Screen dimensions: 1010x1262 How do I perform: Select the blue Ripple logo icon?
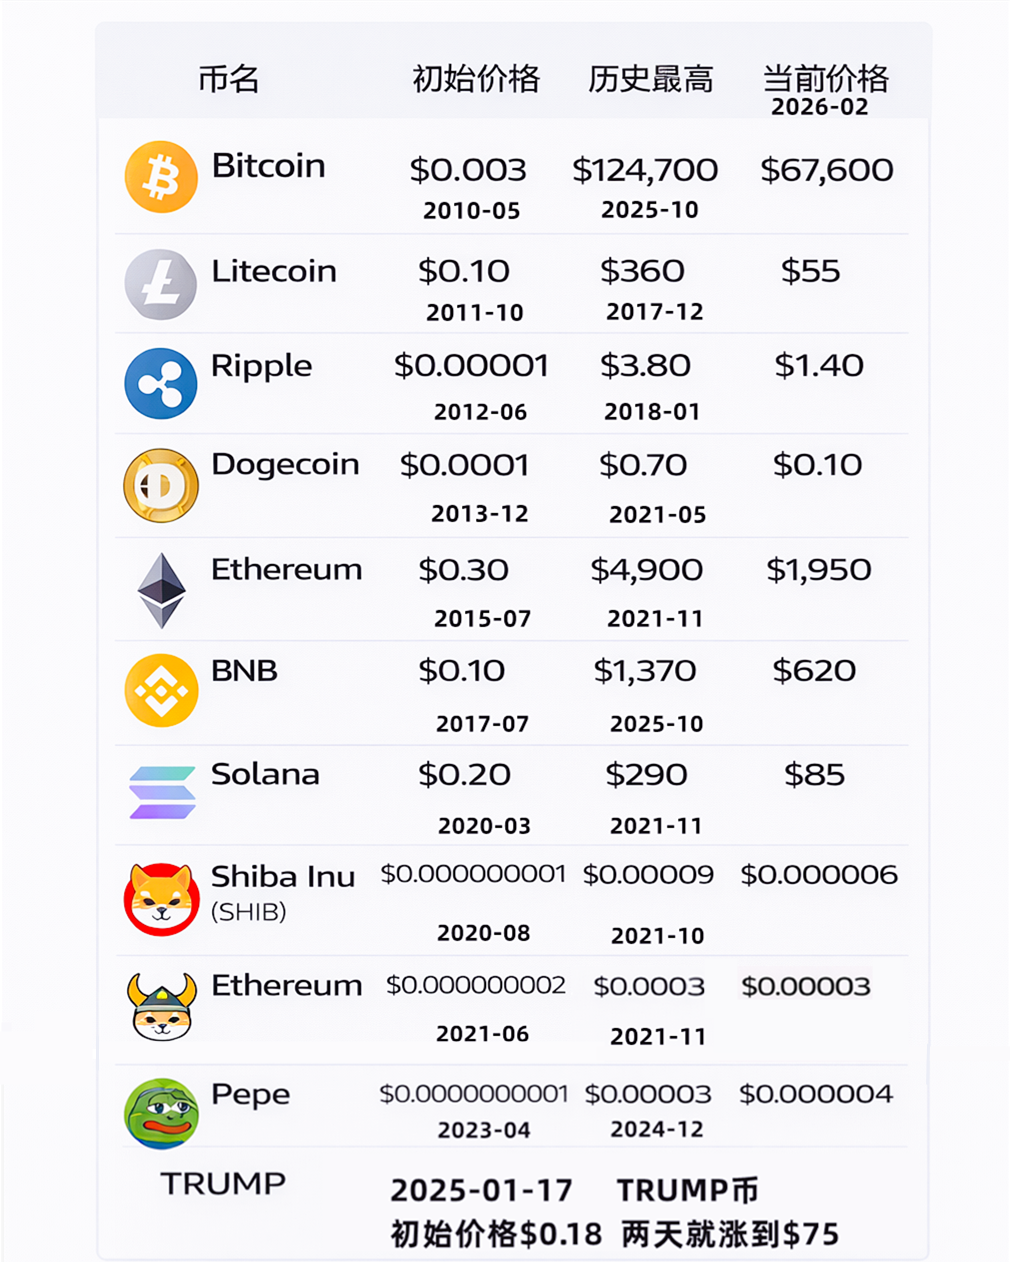click(161, 383)
